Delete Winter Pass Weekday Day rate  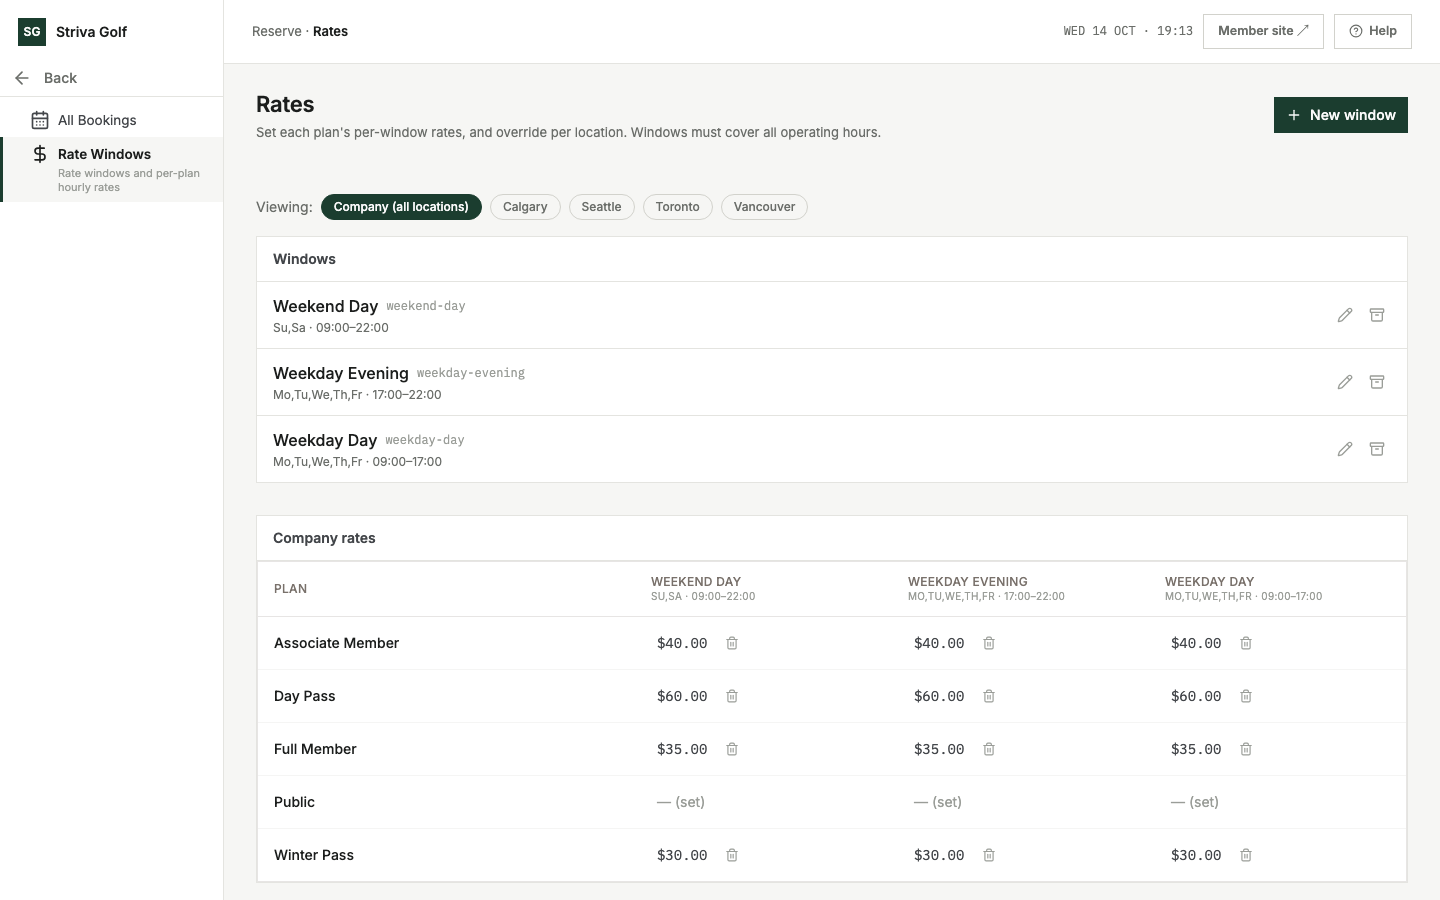[x=1246, y=855]
